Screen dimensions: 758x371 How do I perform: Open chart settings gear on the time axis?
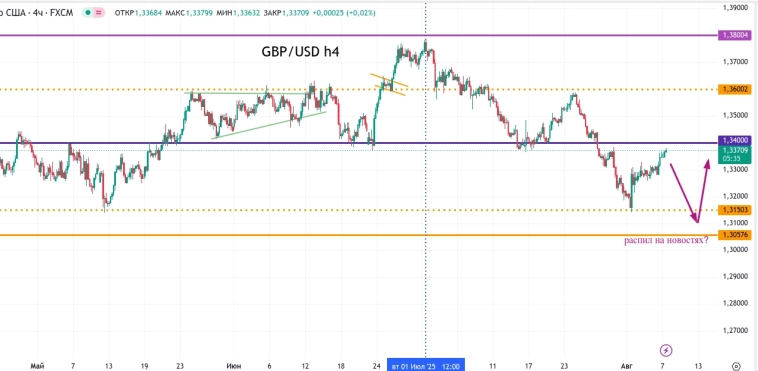coord(736,366)
